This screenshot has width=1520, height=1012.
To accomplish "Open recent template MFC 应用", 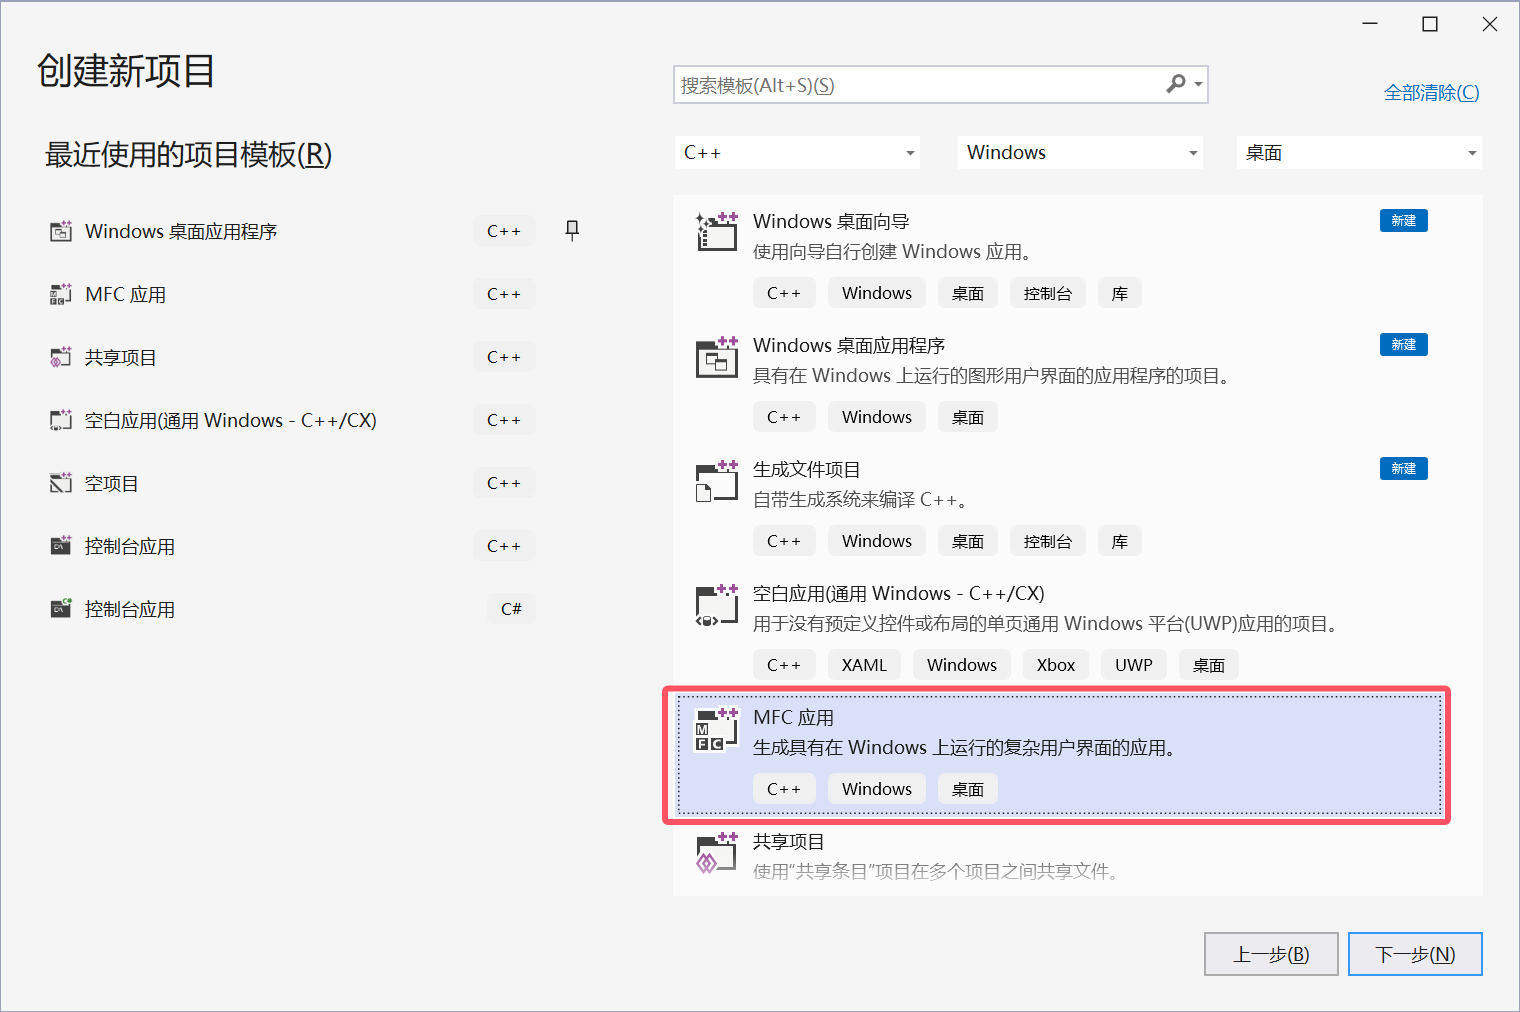I will click(x=126, y=294).
